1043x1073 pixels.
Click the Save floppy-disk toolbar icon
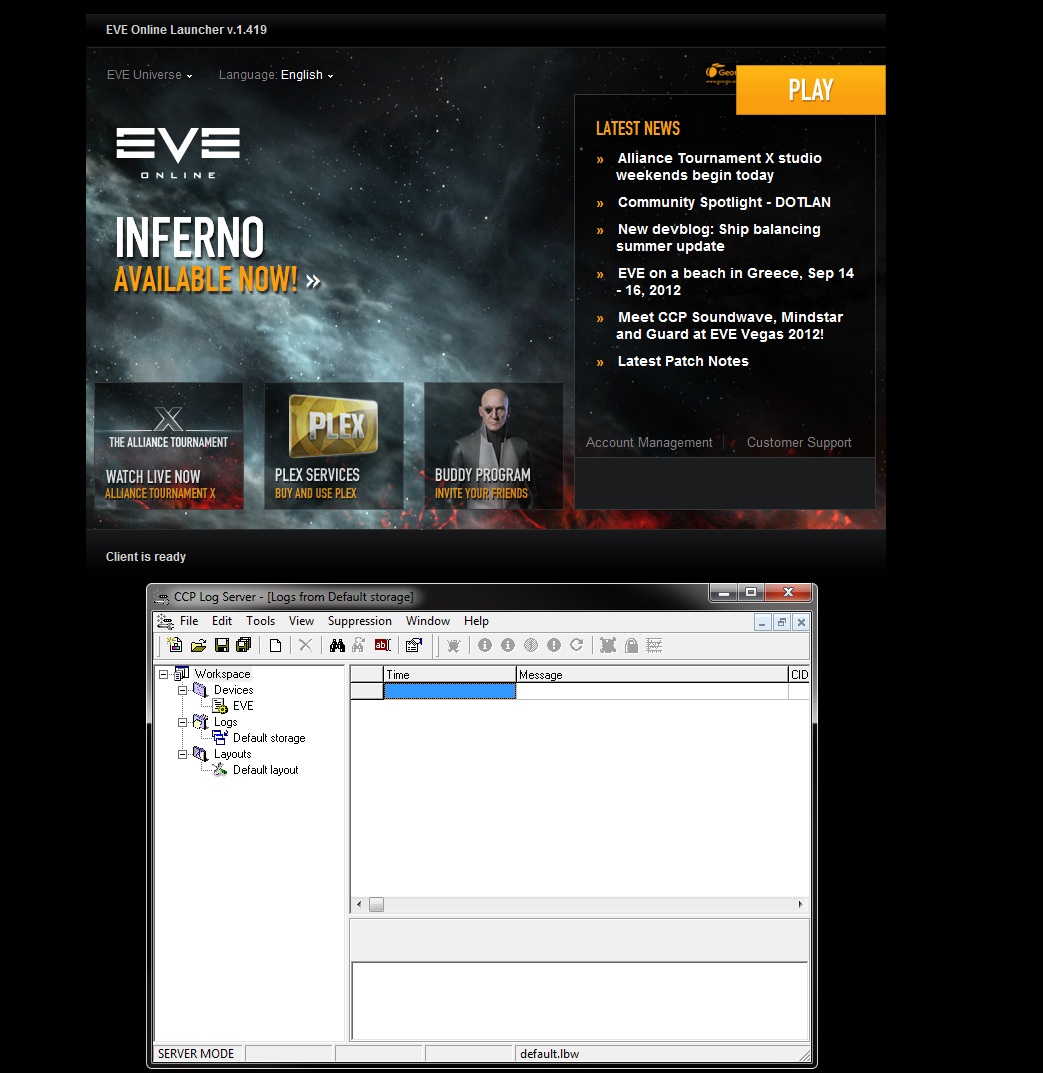pyautogui.click(x=222, y=645)
